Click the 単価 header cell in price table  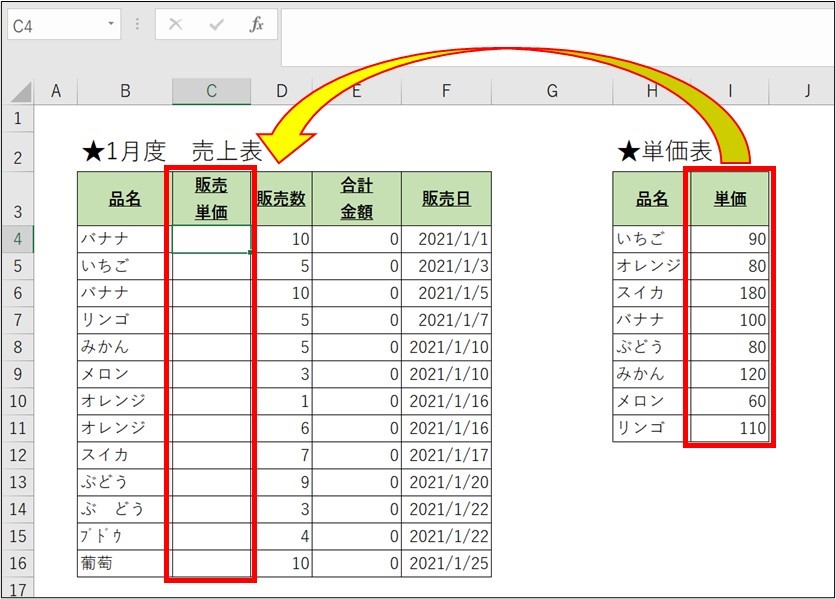click(729, 198)
